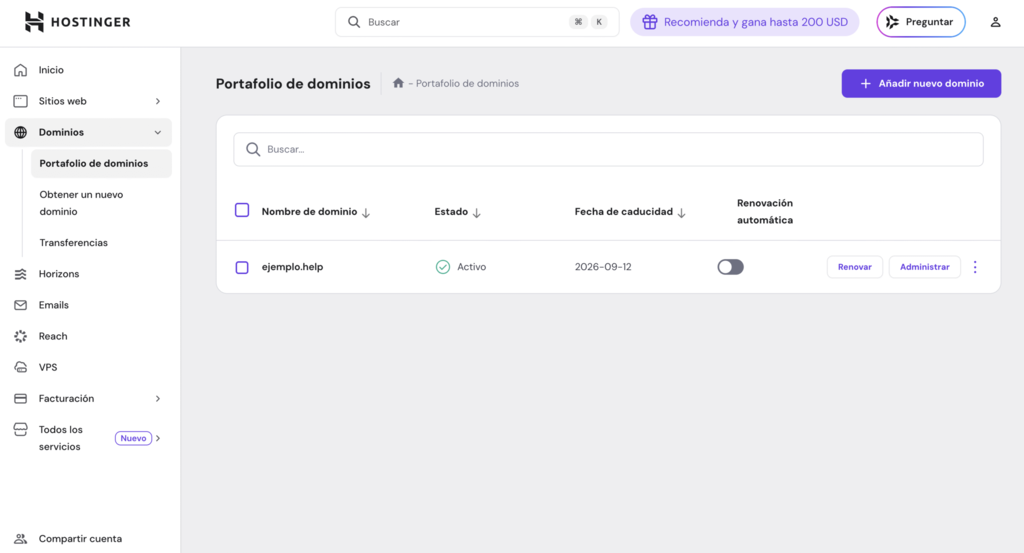Click the Nuevo badge in the sidebar
Image resolution: width=1024 pixels, height=553 pixels.
coord(133,438)
